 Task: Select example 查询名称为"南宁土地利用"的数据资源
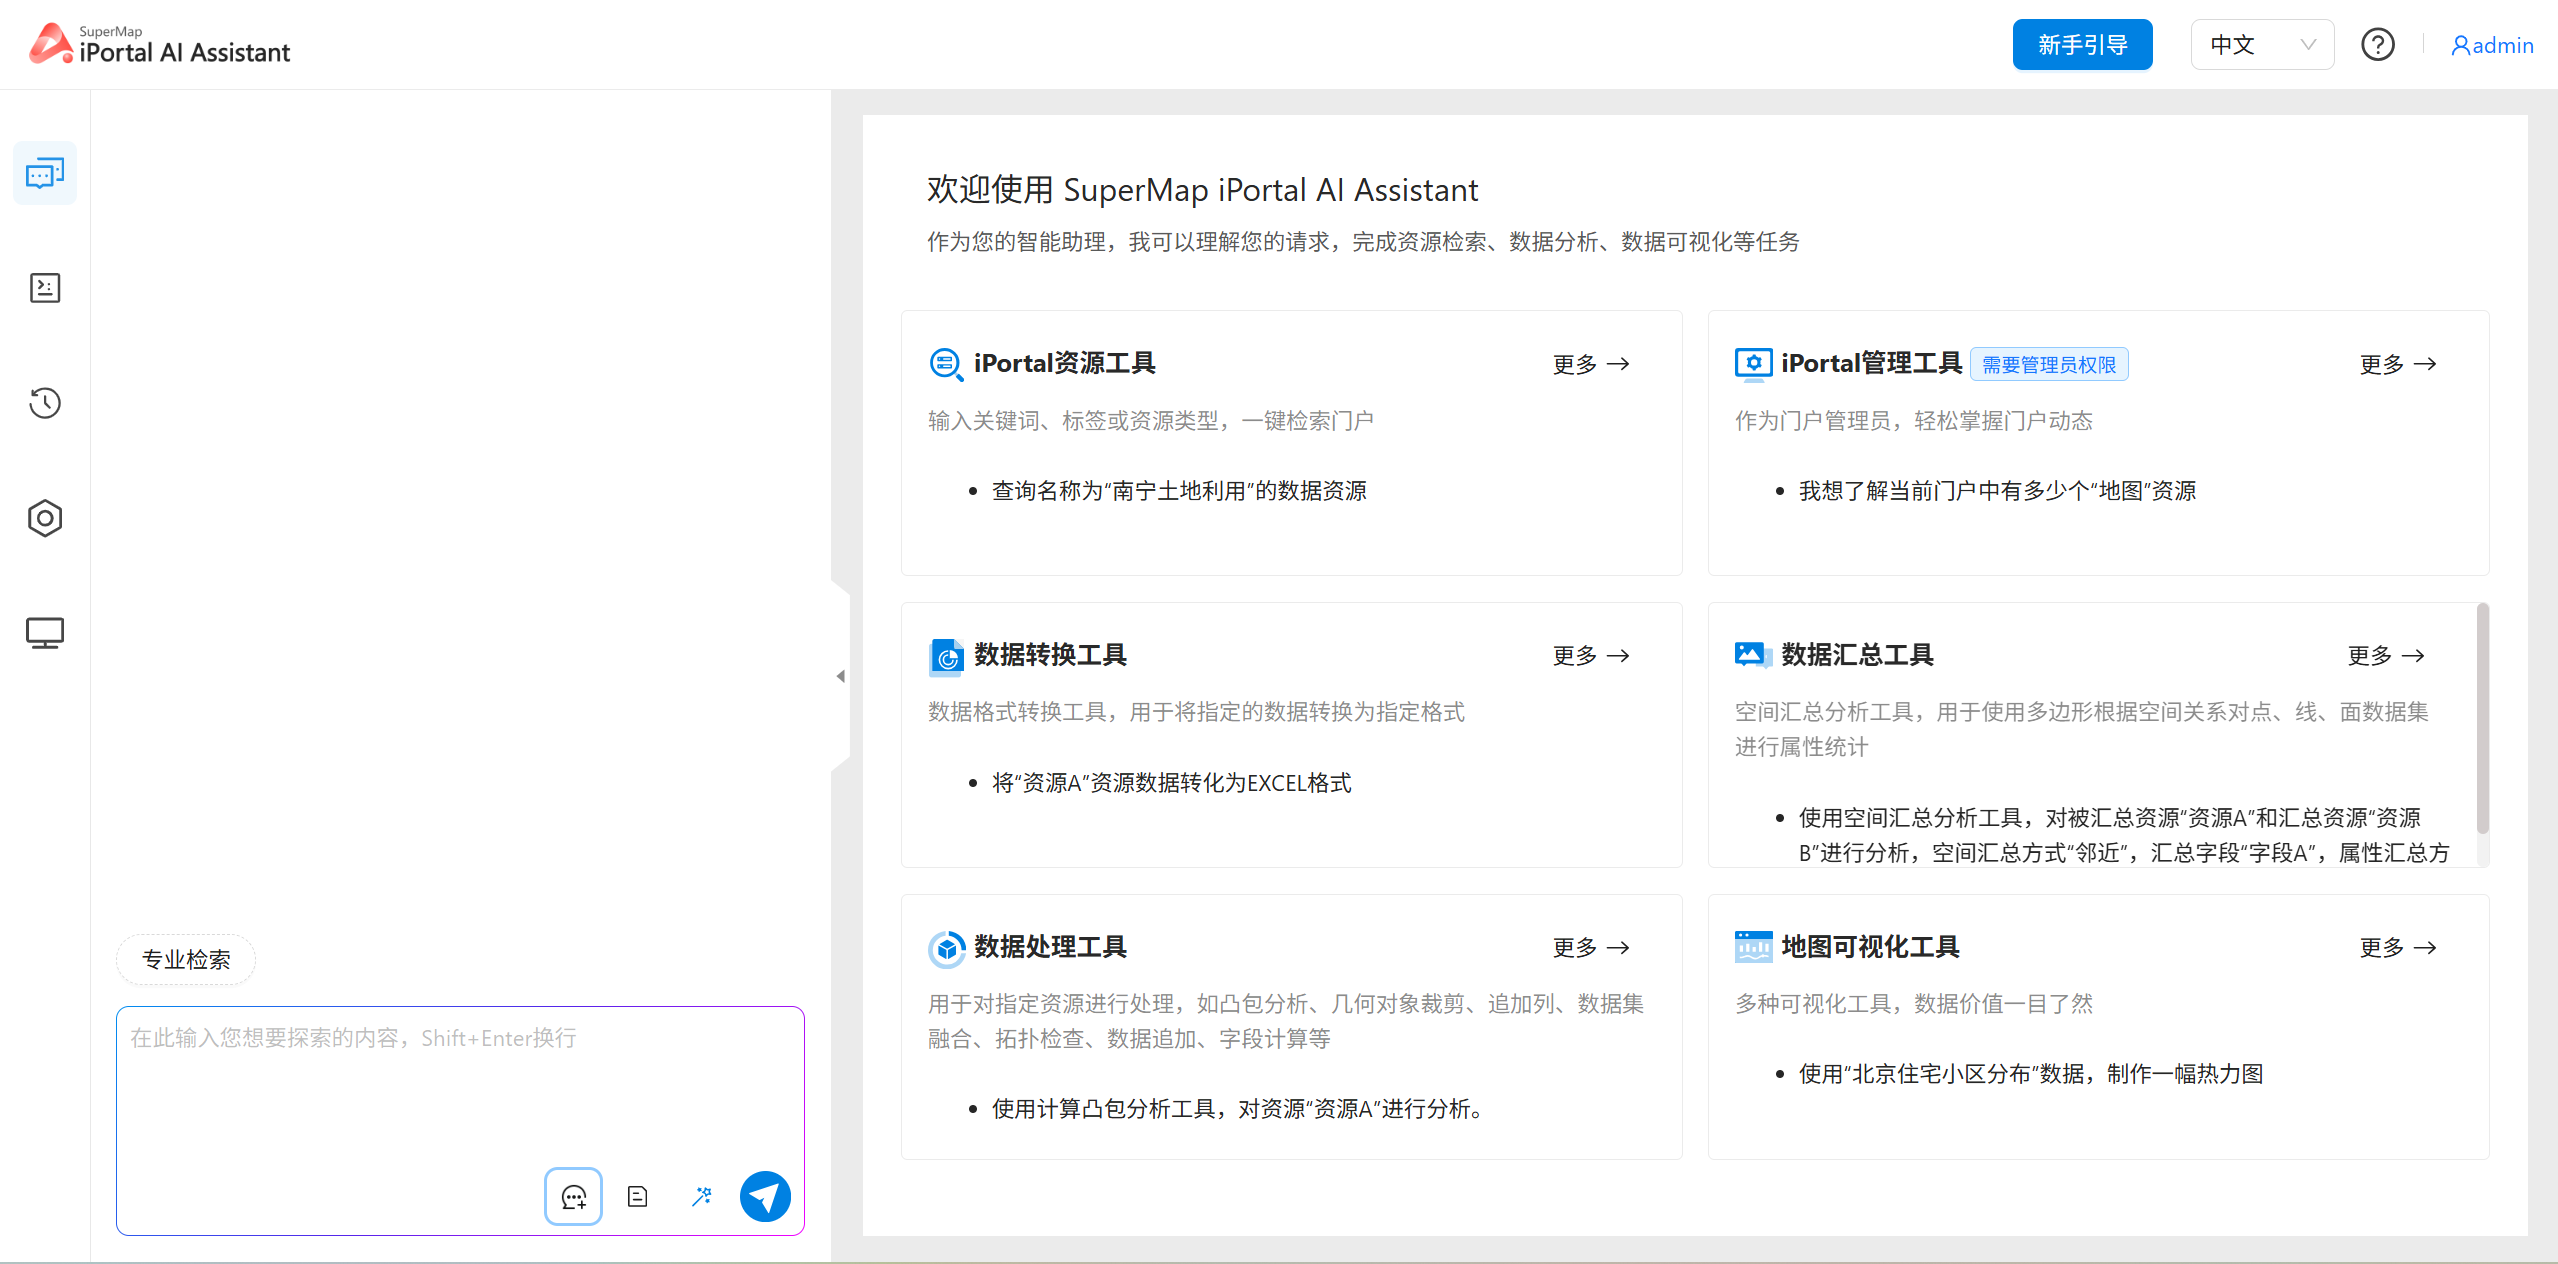click(1179, 491)
